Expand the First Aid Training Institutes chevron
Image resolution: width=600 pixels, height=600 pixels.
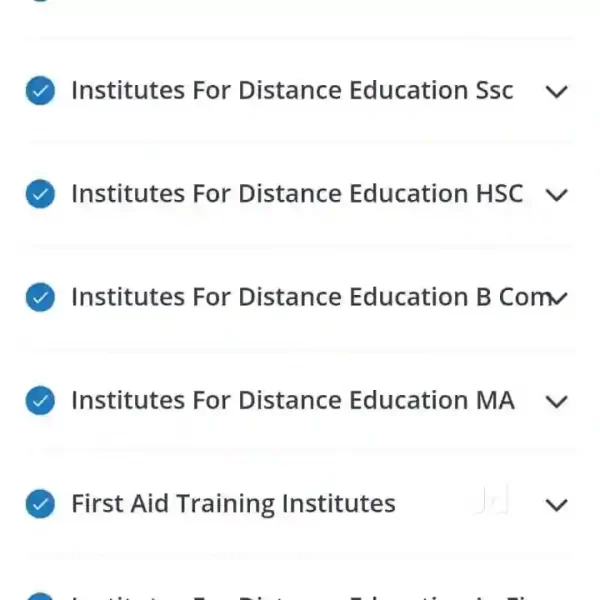point(556,505)
